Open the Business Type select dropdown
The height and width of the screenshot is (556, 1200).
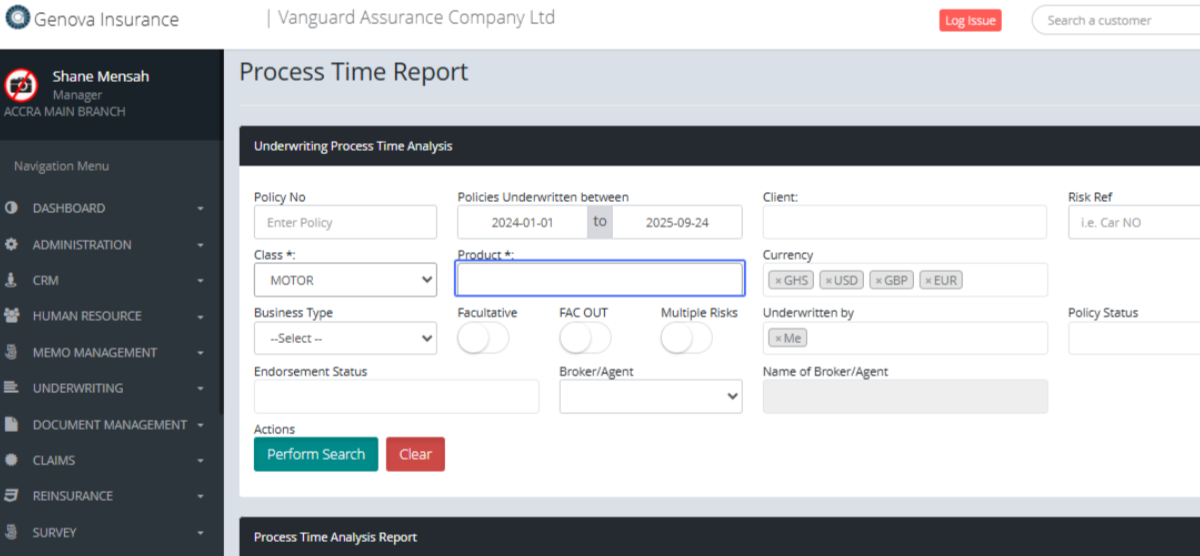(345, 339)
